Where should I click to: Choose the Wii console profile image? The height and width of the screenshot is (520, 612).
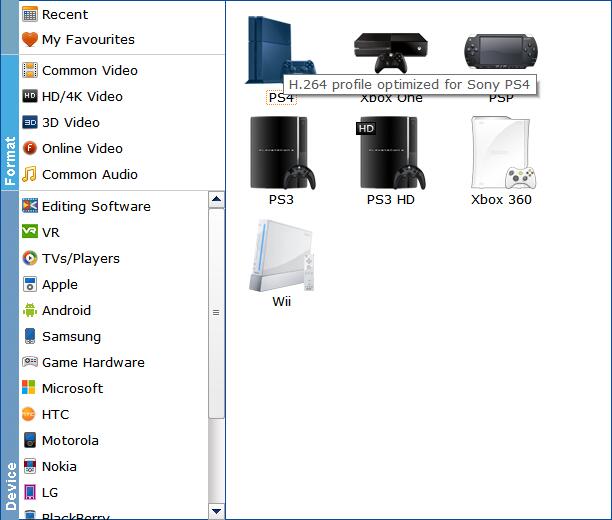281,256
